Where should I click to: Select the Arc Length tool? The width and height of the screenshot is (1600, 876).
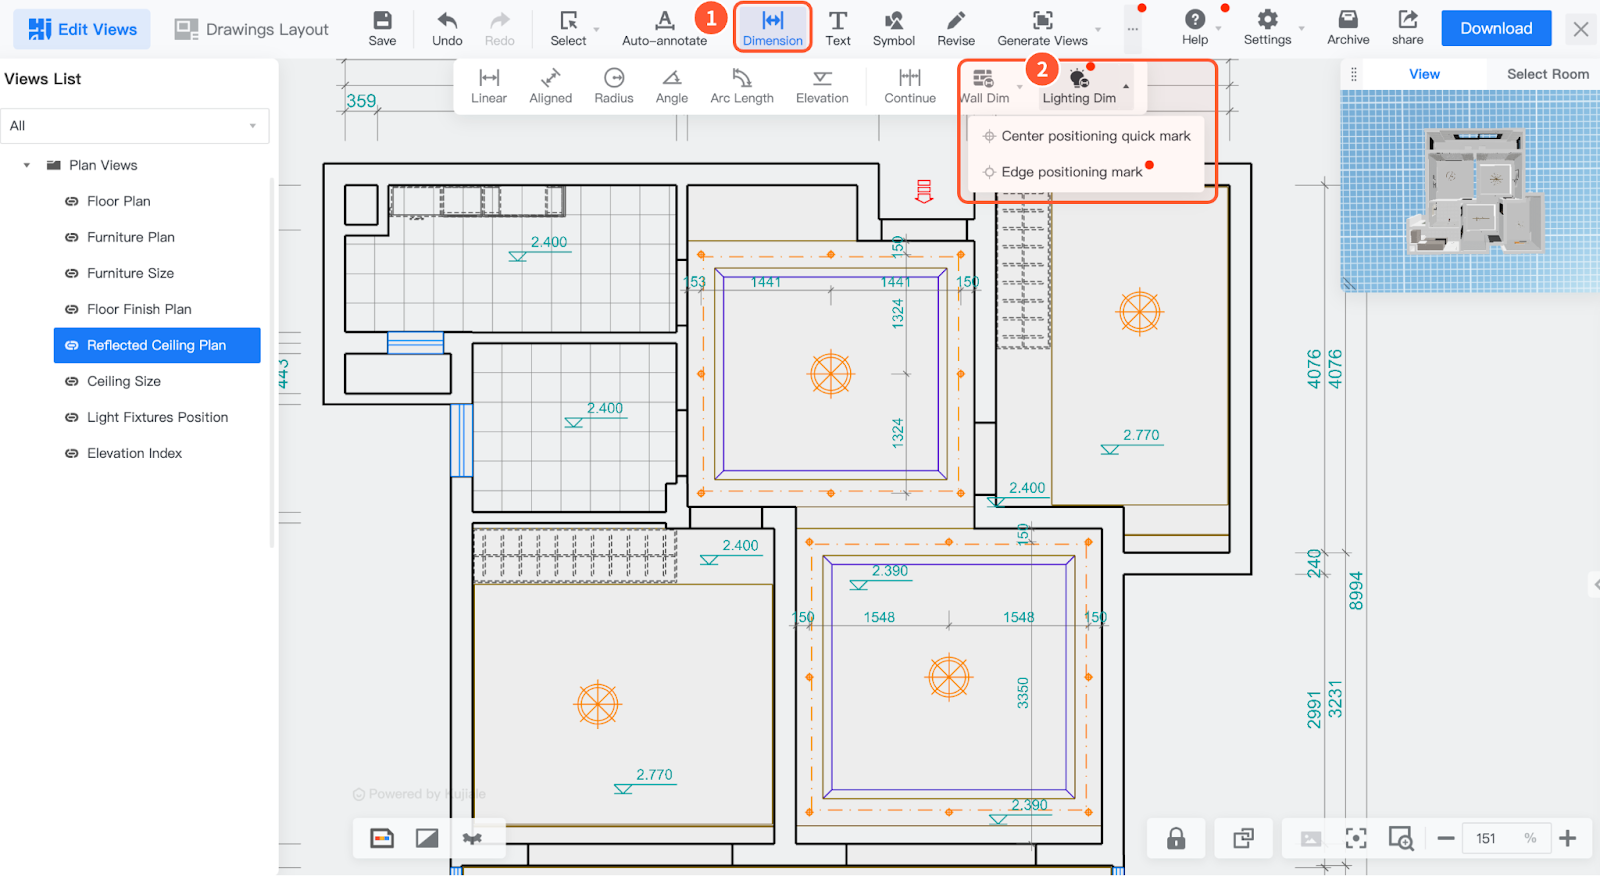[741, 86]
